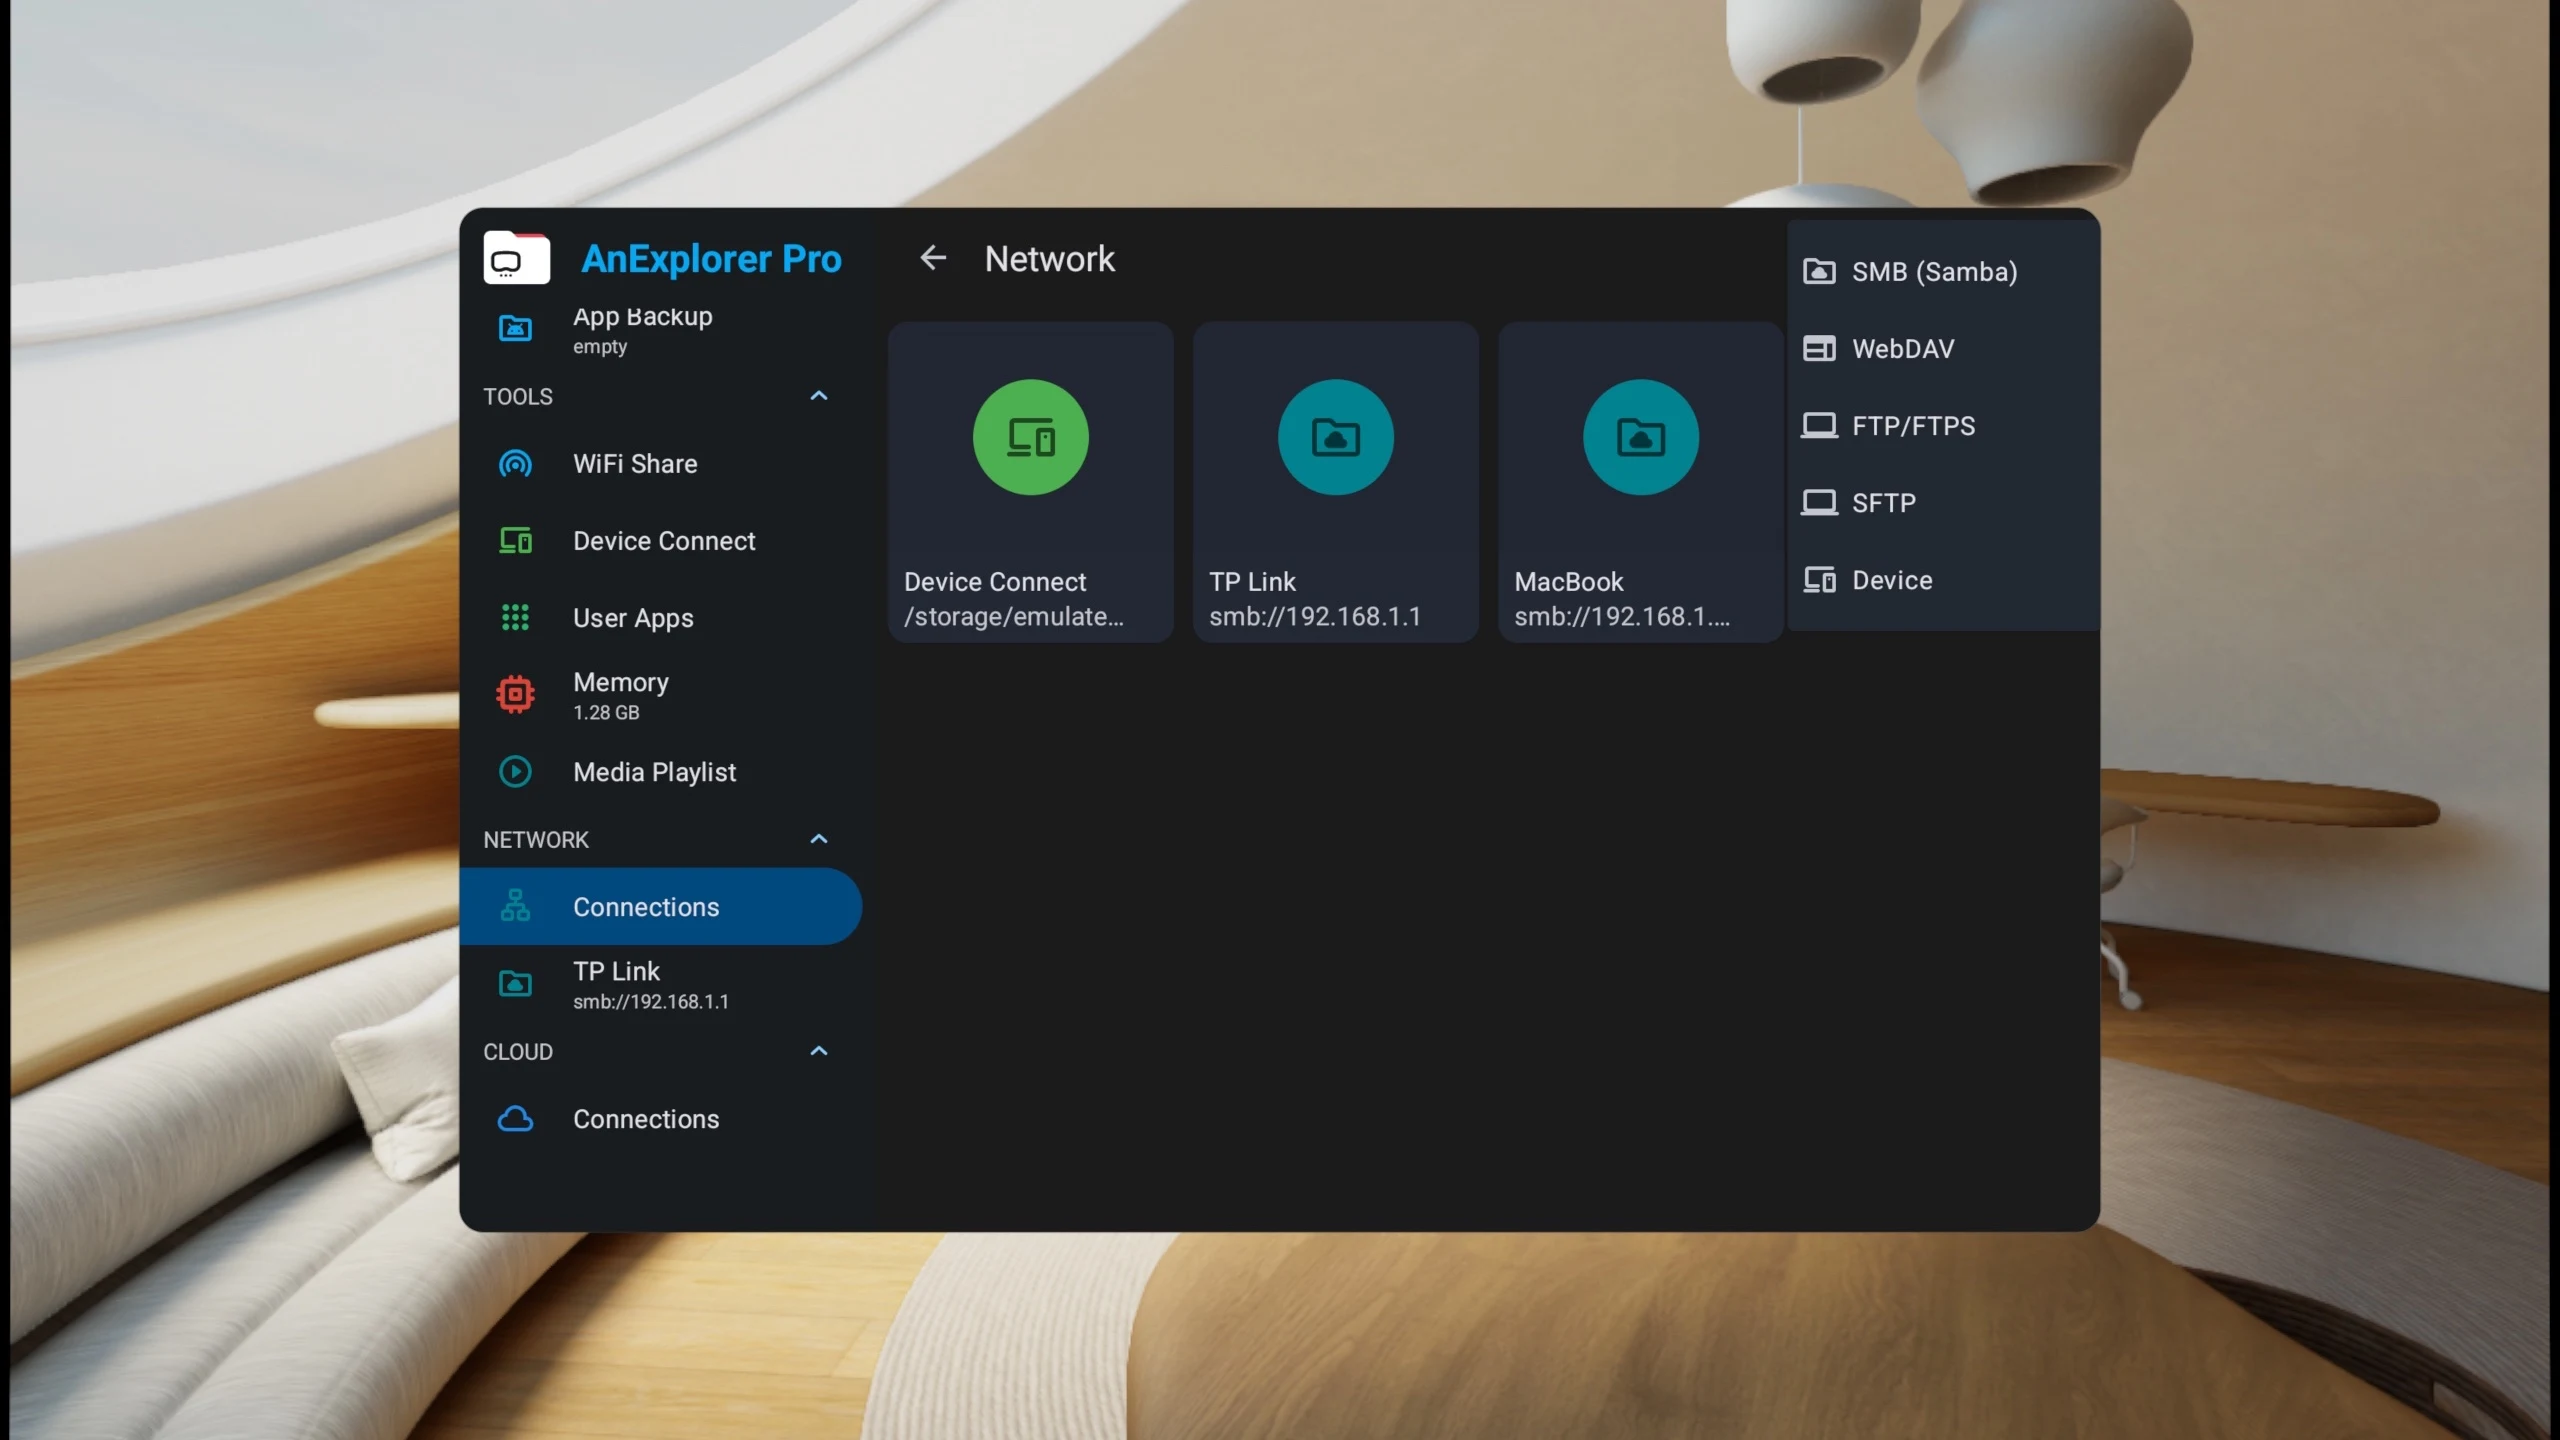Click the User Apps grid icon
Screen dimensions: 2560x1440
(515, 618)
